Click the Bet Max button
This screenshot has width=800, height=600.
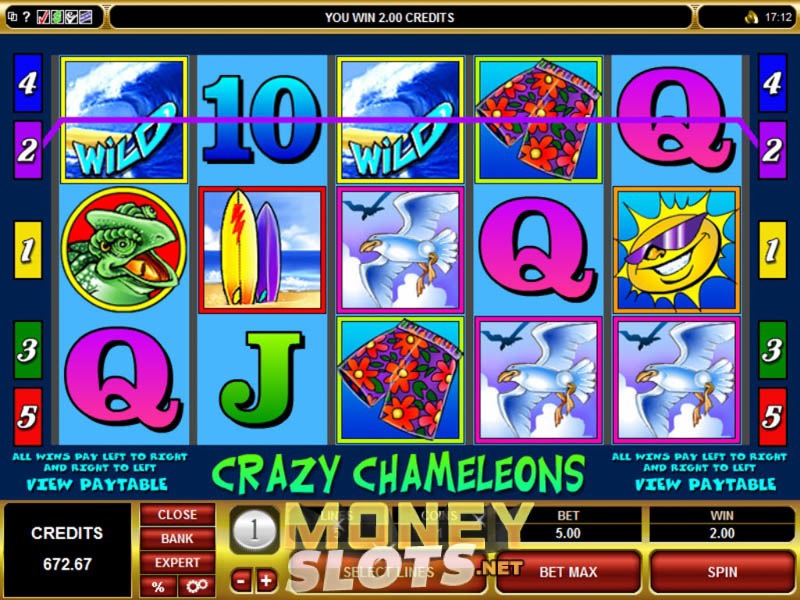568,572
